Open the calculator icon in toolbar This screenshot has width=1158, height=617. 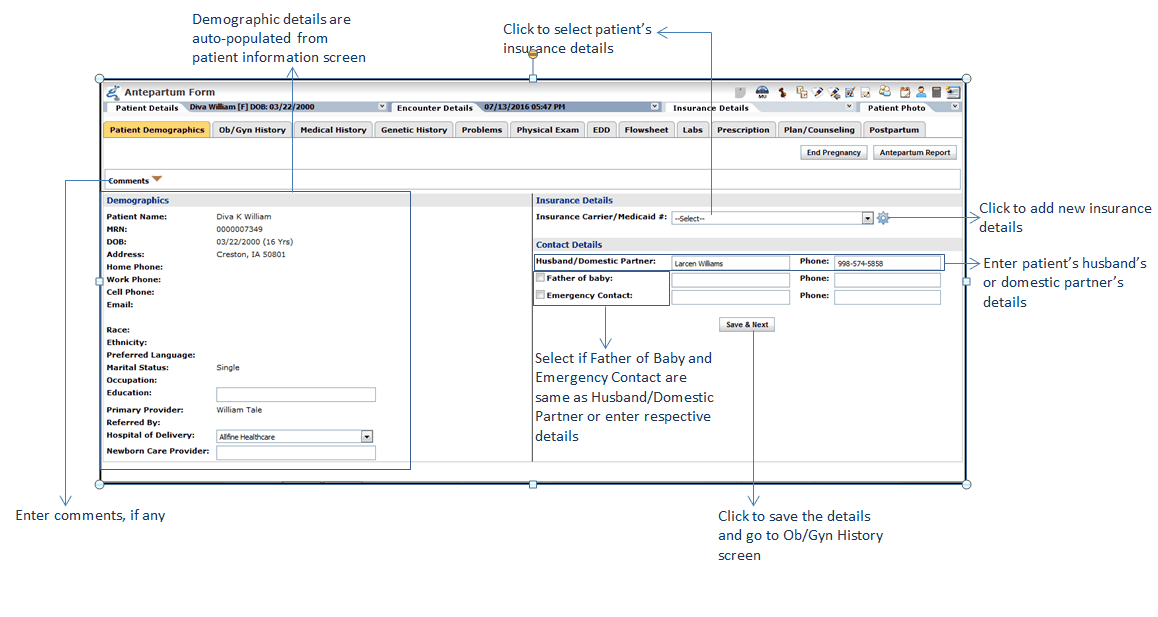(x=936, y=92)
